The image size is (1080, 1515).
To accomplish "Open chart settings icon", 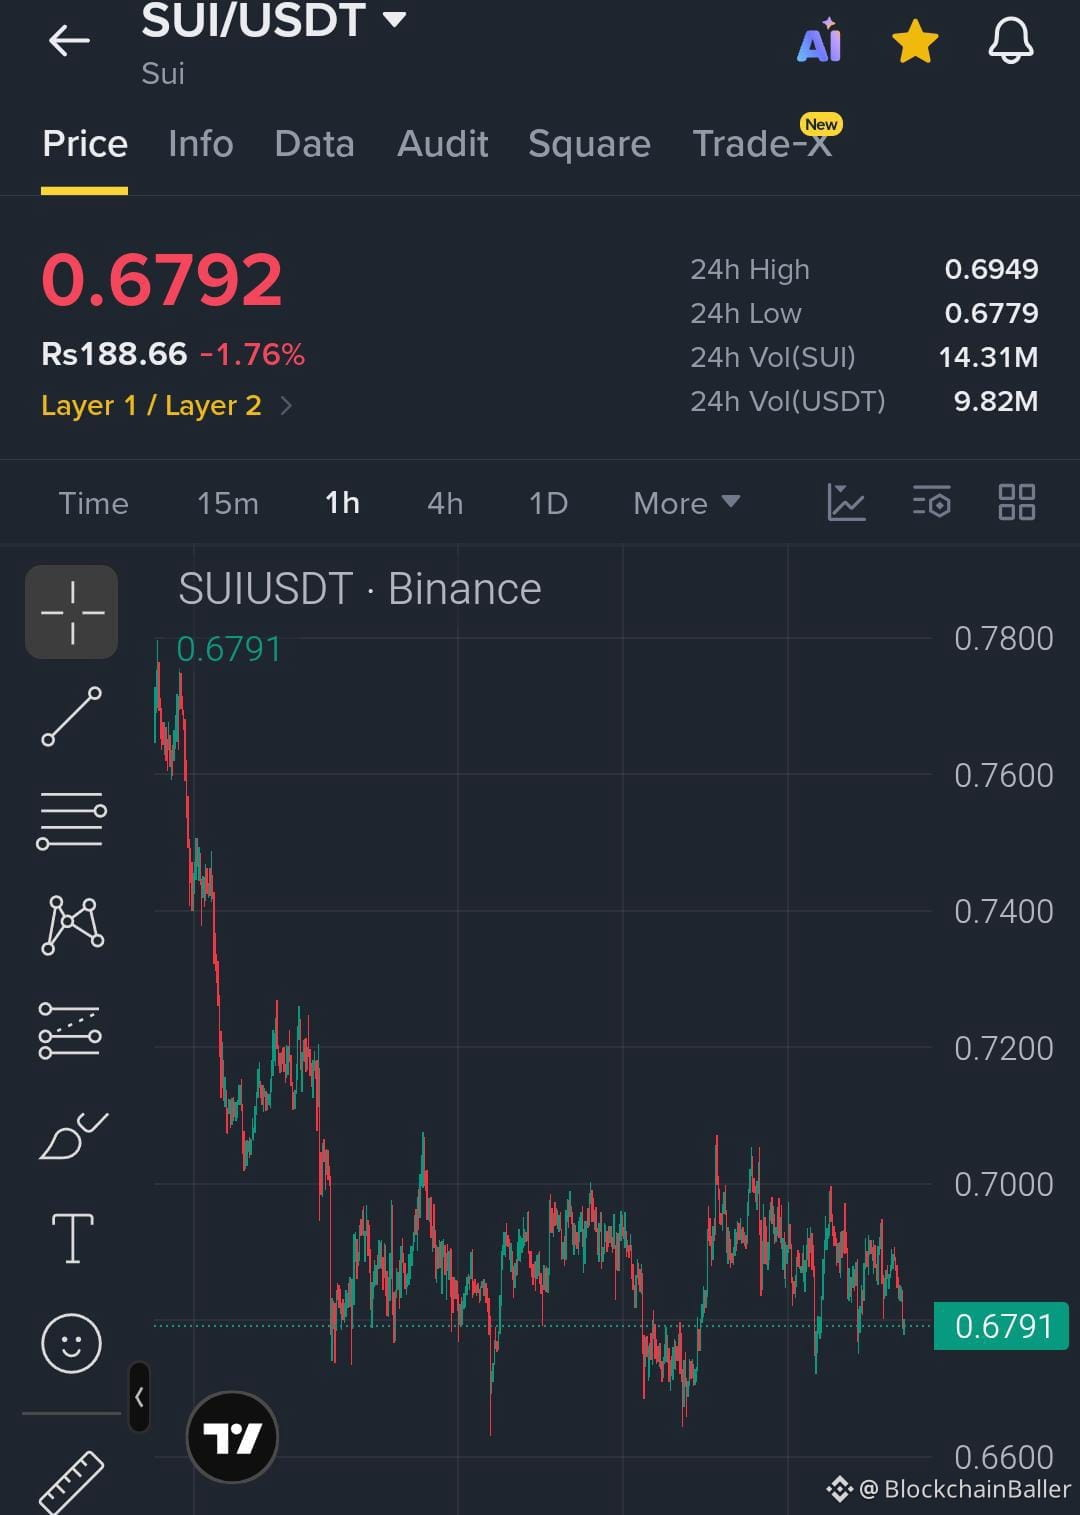I will (931, 502).
